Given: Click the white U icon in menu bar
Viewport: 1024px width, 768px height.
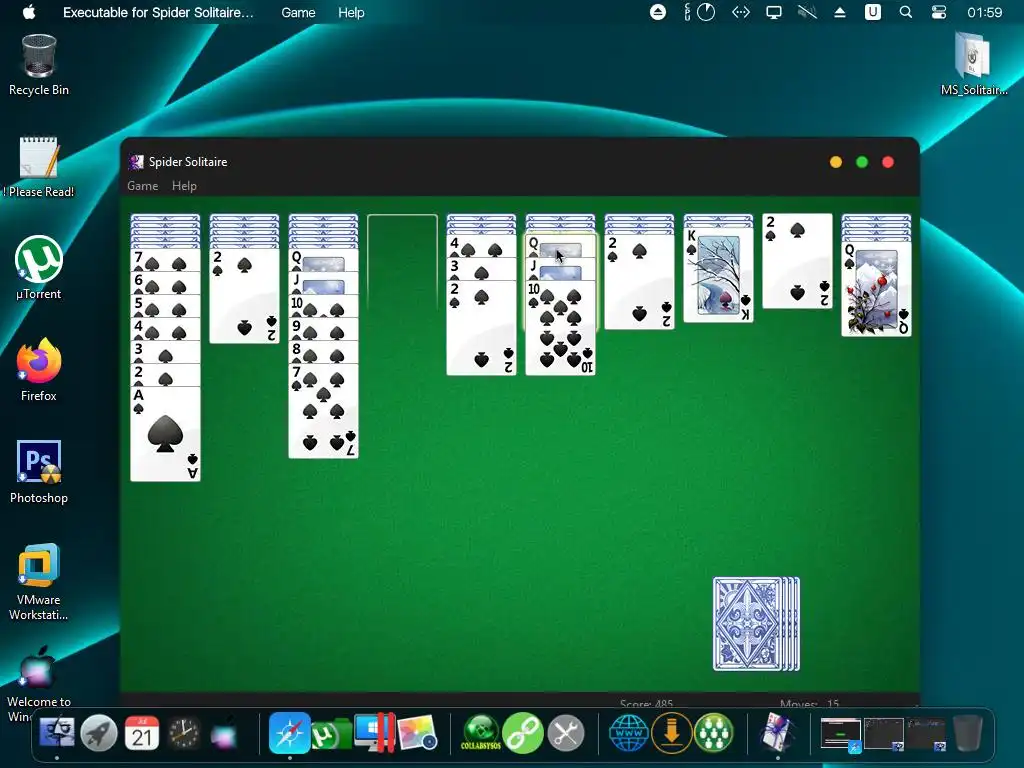Looking at the screenshot, I should (872, 12).
